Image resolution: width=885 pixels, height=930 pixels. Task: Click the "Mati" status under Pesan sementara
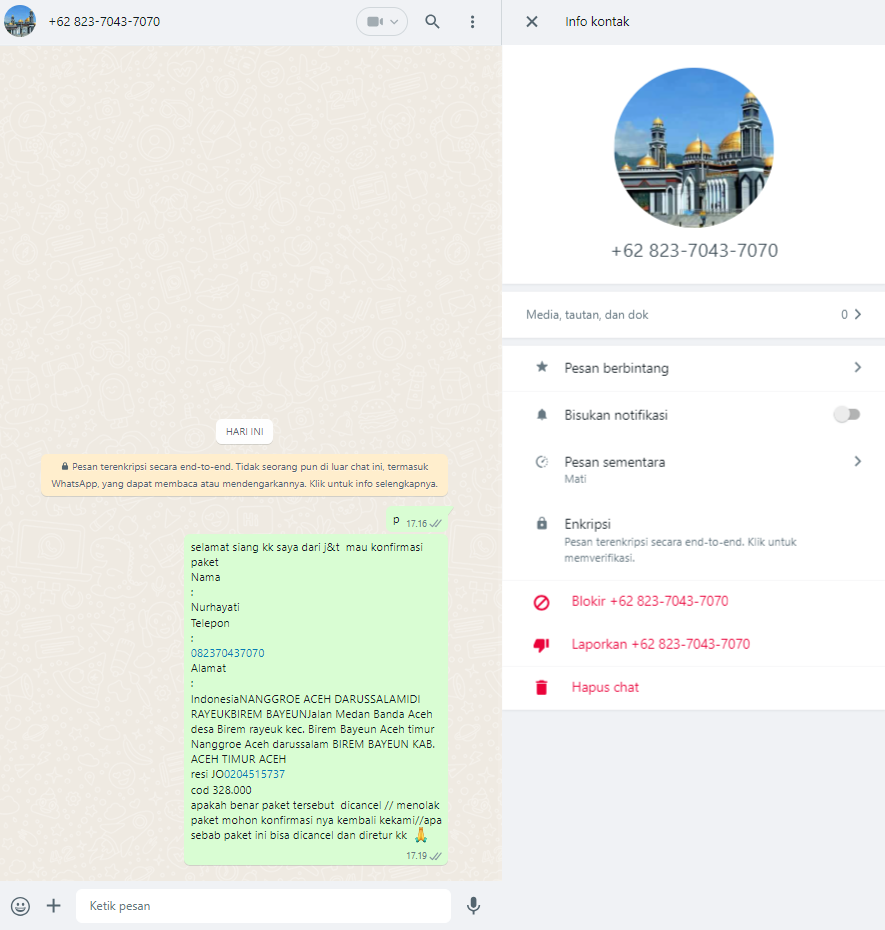coord(575,479)
